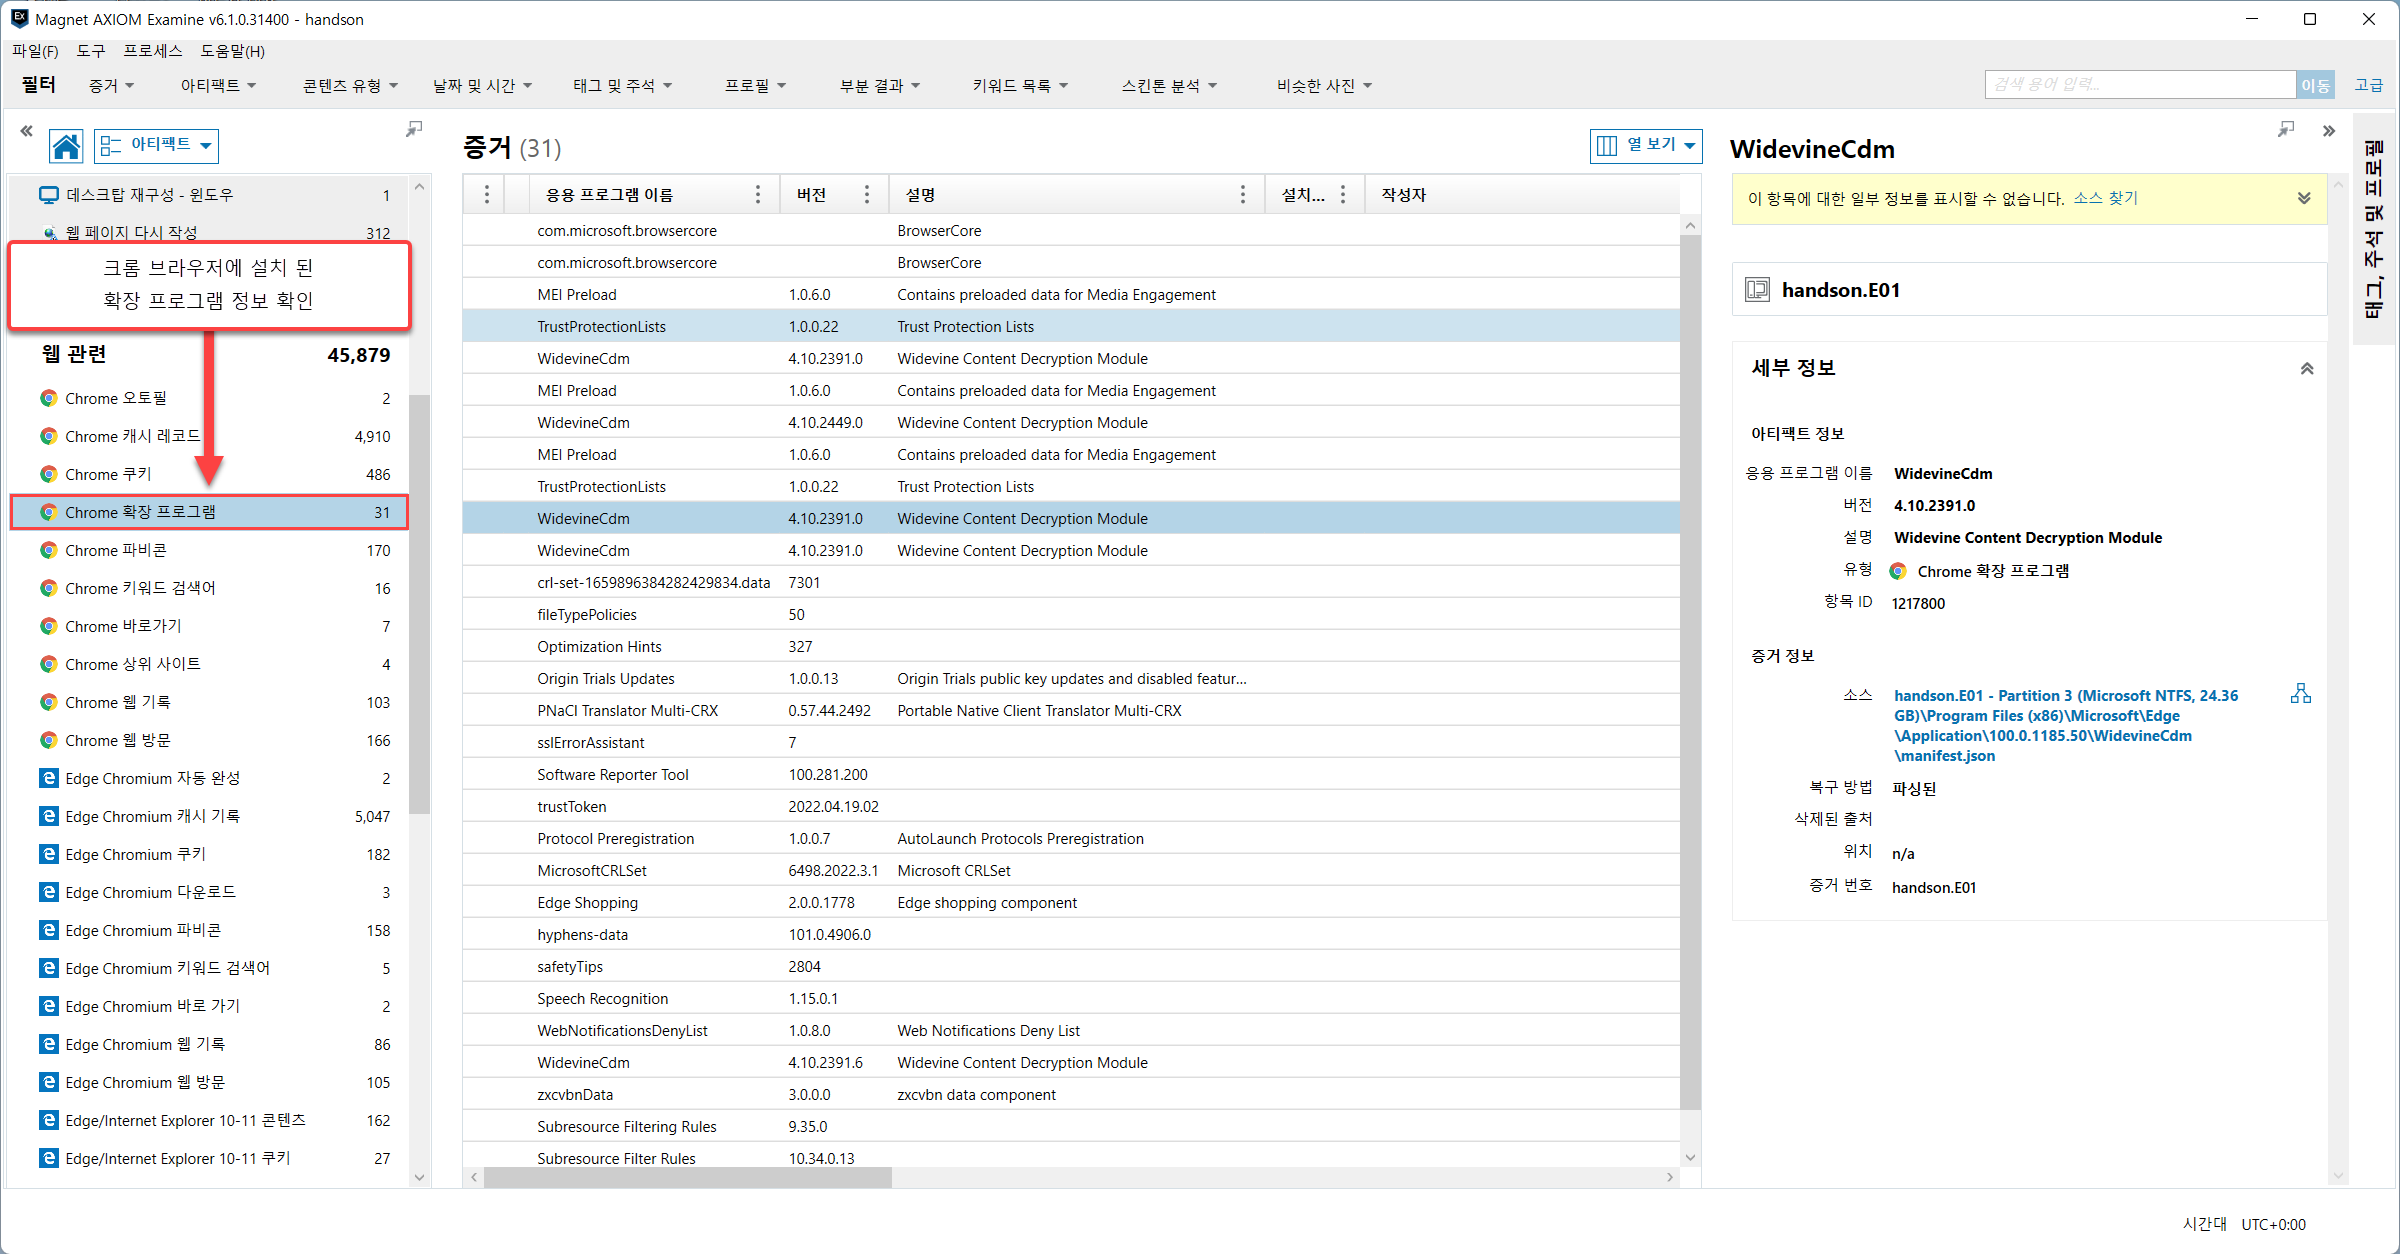The image size is (2400, 1254).
Task: Pin the artifact navigation pane
Action: pyautogui.click(x=414, y=129)
